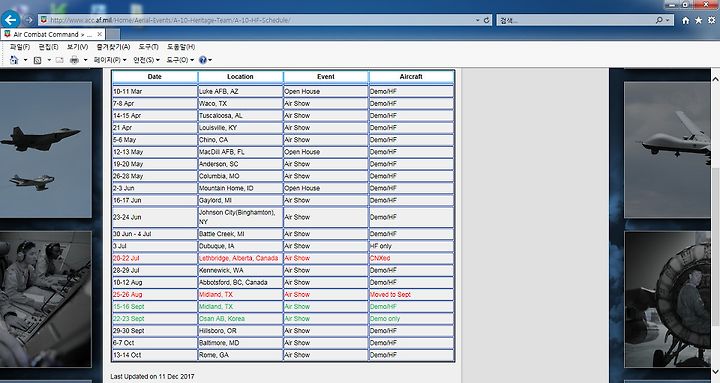Click the CNXed aircraft cell
This screenshot has width=720, height=383.
411,259
